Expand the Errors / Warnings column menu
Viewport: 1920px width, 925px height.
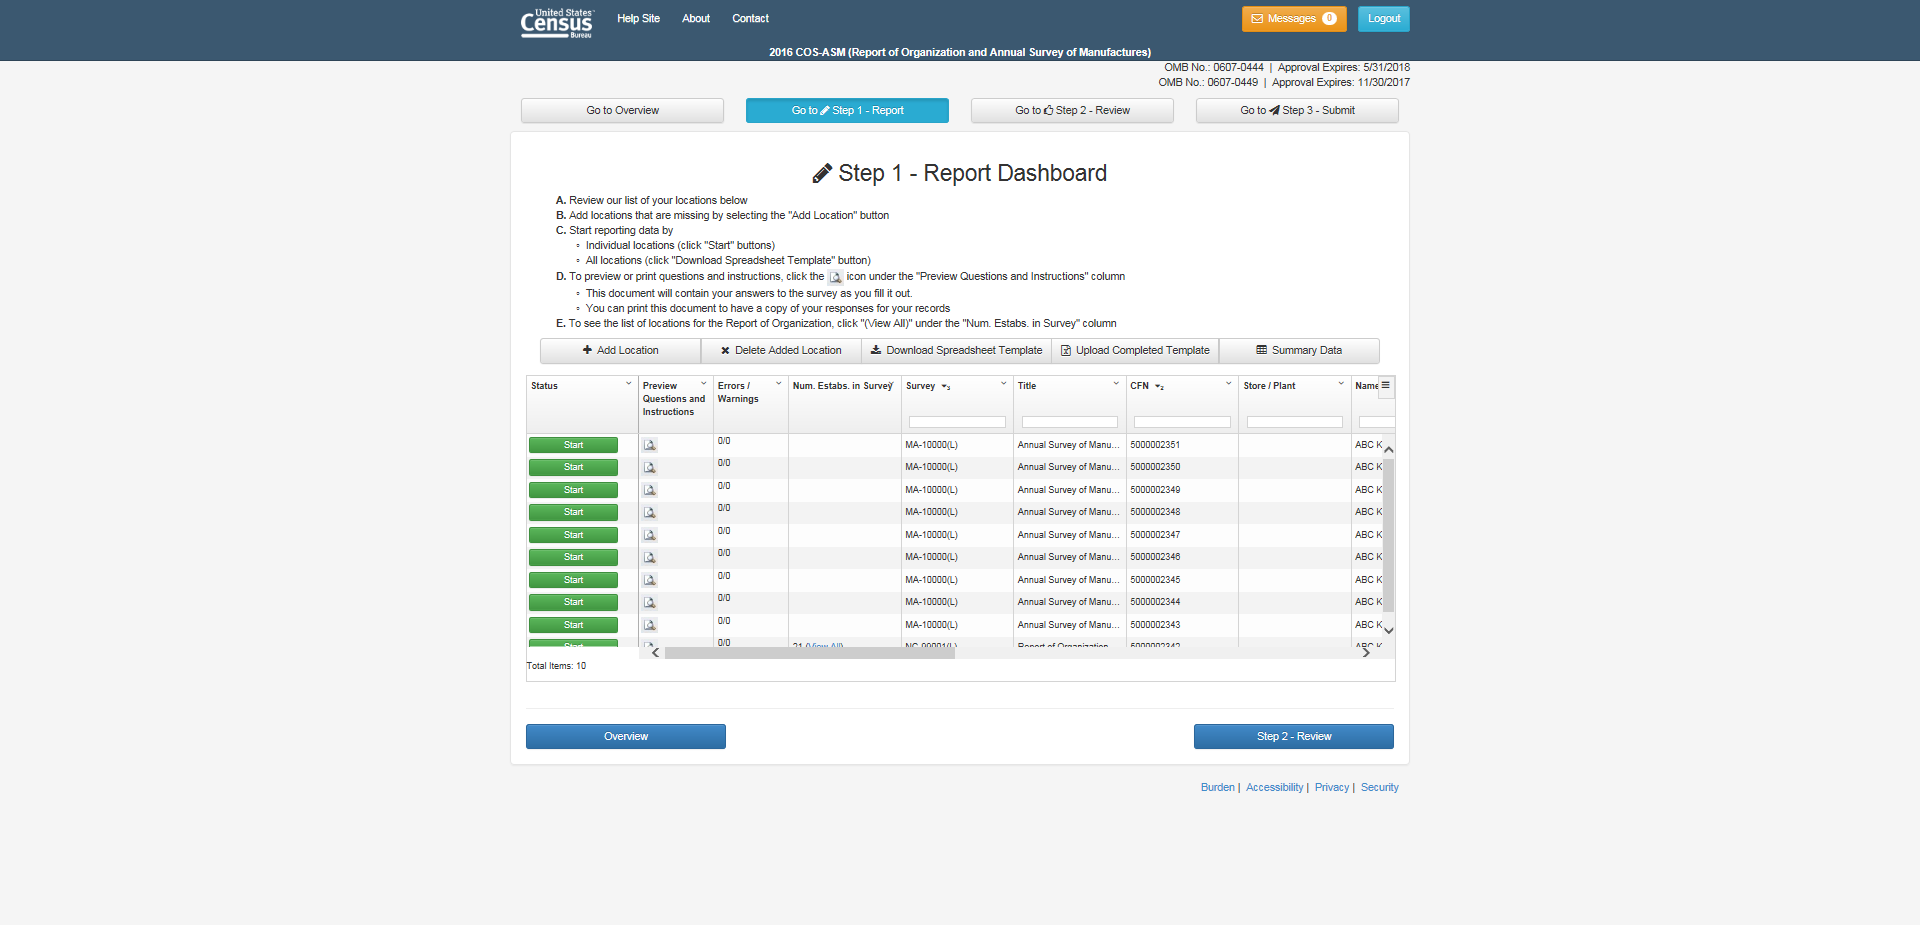(x=778, y=384)
